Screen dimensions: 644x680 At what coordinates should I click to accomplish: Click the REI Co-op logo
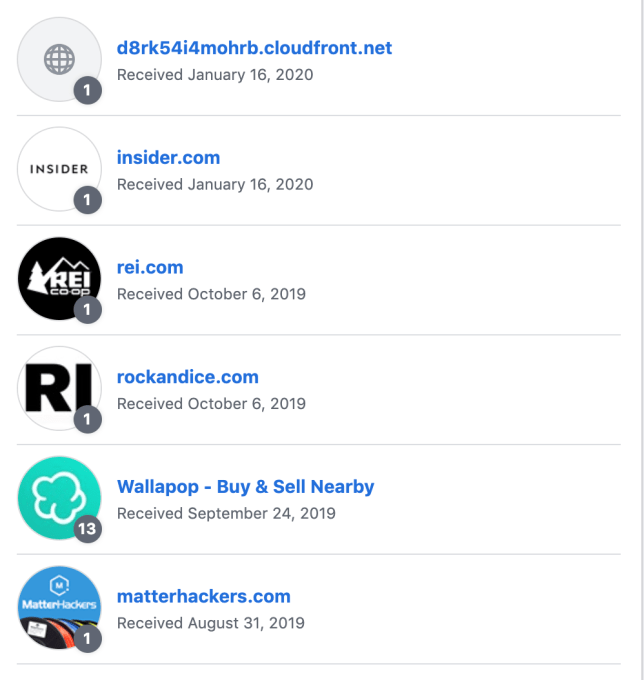coord(59,279)
